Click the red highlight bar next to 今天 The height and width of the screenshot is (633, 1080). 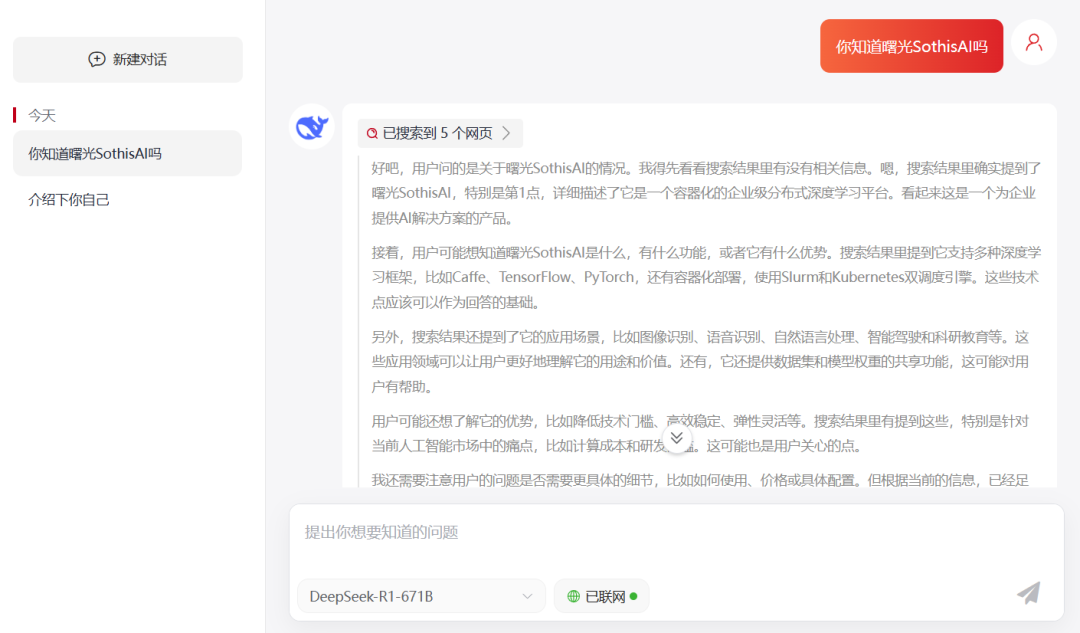[12, 114]
